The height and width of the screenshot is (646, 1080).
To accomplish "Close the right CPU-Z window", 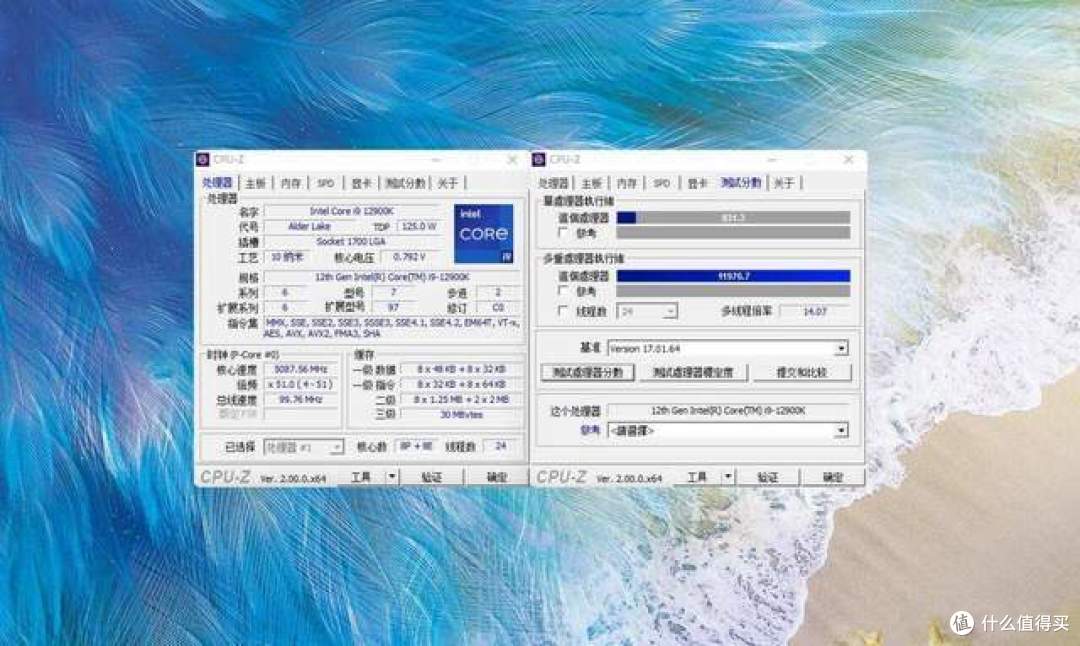I will (x=849, y=160).
